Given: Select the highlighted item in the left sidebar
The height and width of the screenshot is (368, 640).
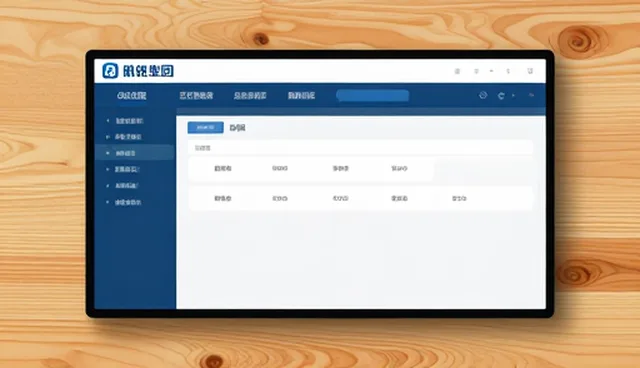Looking at the screenshot, I should point(135,153).
